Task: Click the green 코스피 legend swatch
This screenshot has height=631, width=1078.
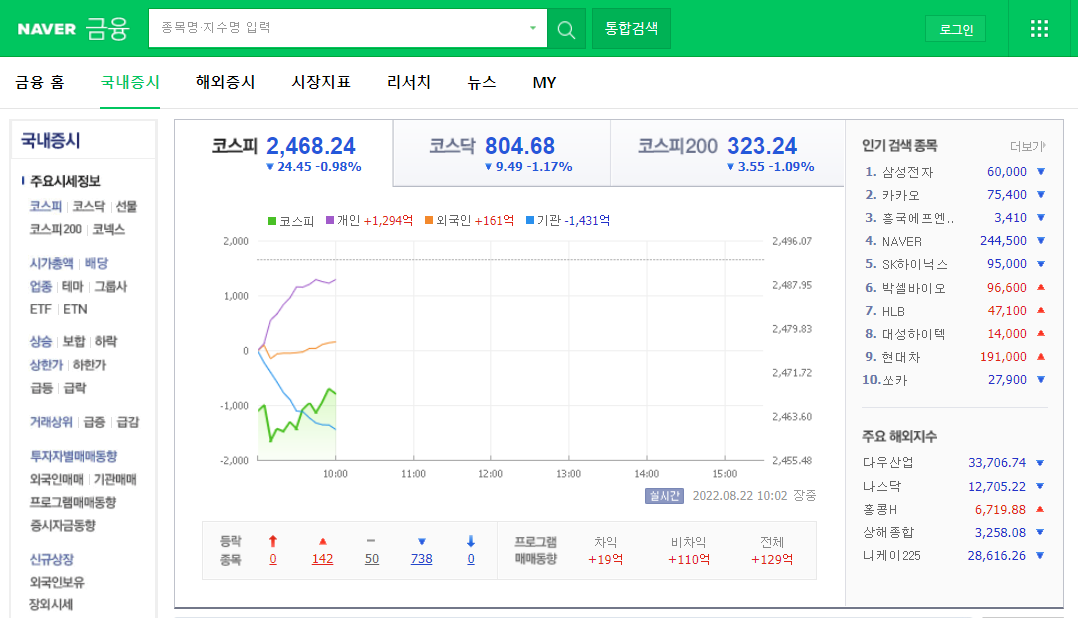Action: pyautogui.click(x=272, y=221)
